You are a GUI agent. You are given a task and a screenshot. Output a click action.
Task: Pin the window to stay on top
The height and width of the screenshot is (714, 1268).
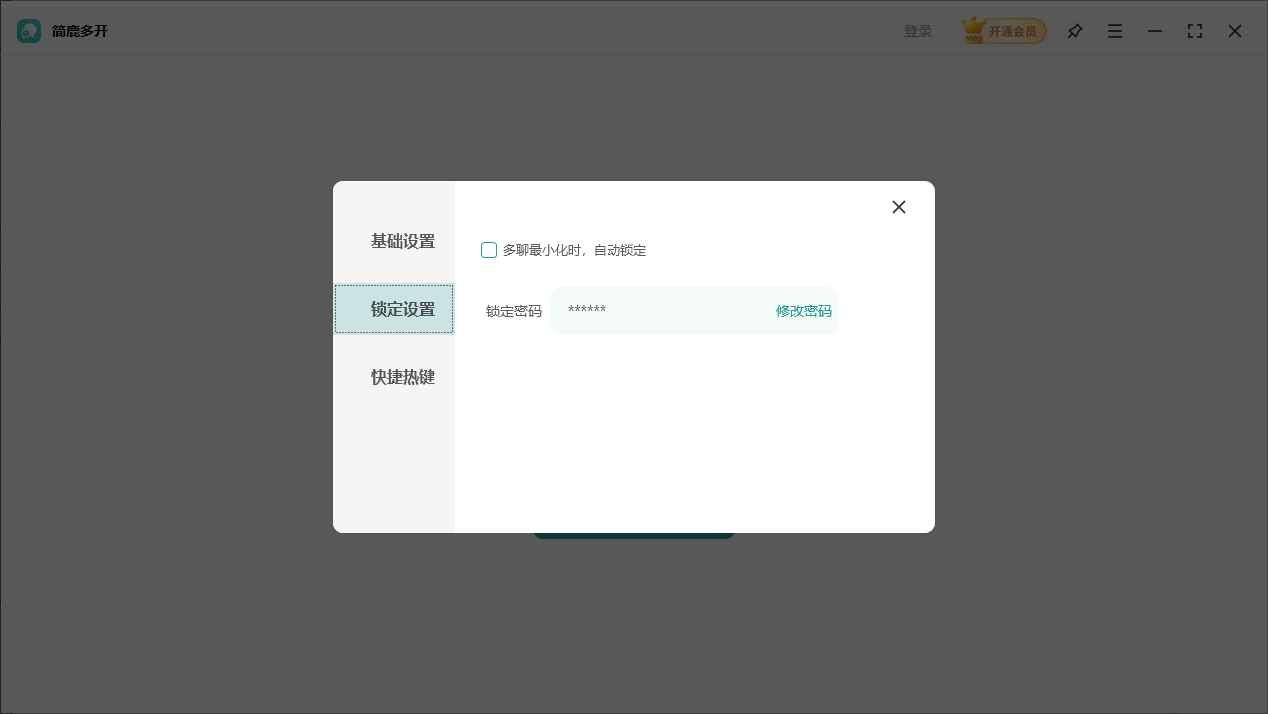click(x=1074, y=31)
